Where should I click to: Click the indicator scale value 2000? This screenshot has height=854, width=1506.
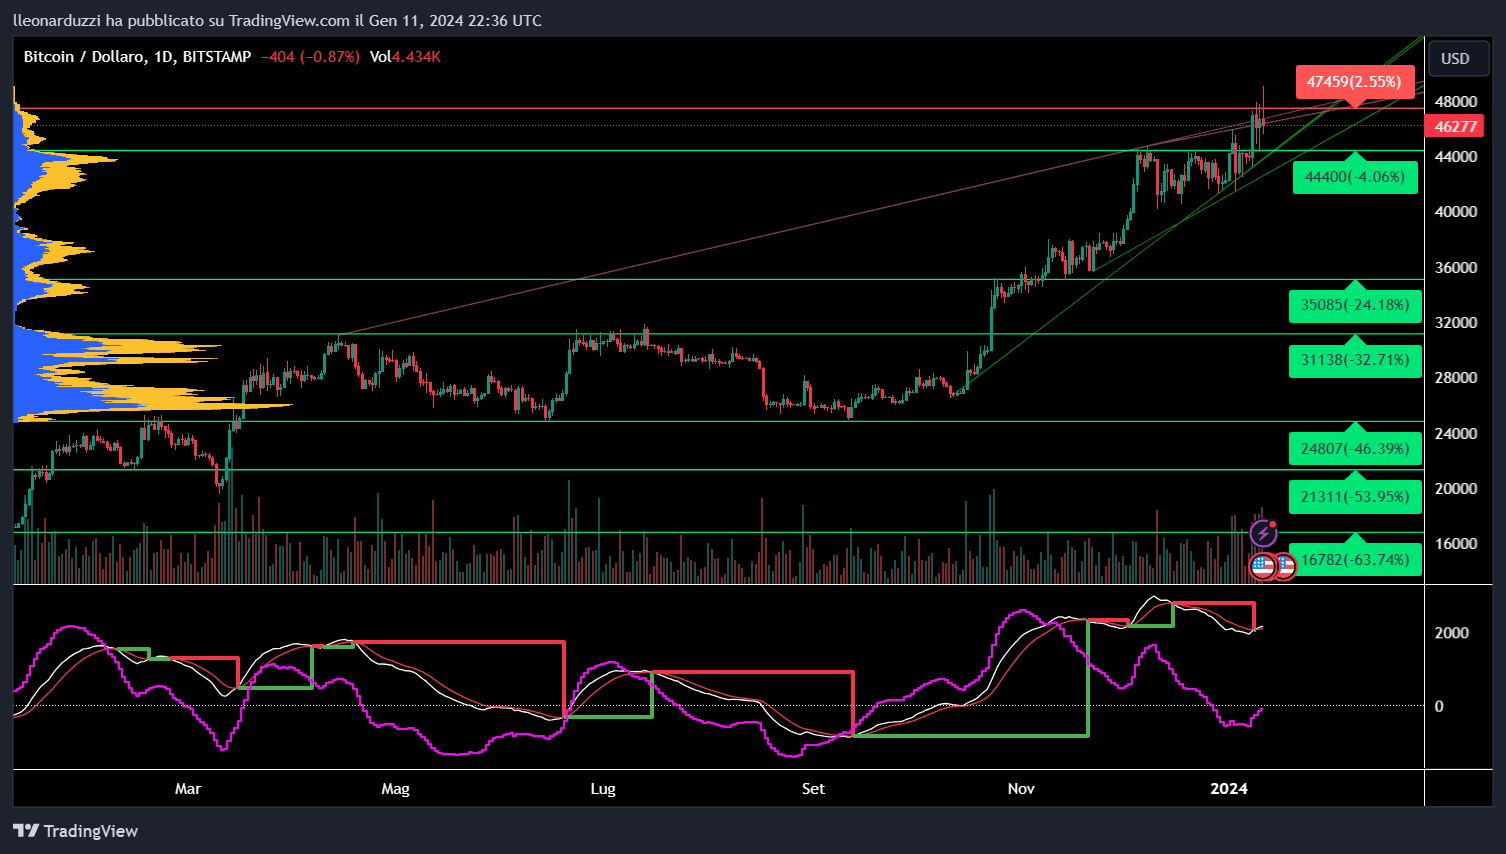click(x=1452, y=633)
